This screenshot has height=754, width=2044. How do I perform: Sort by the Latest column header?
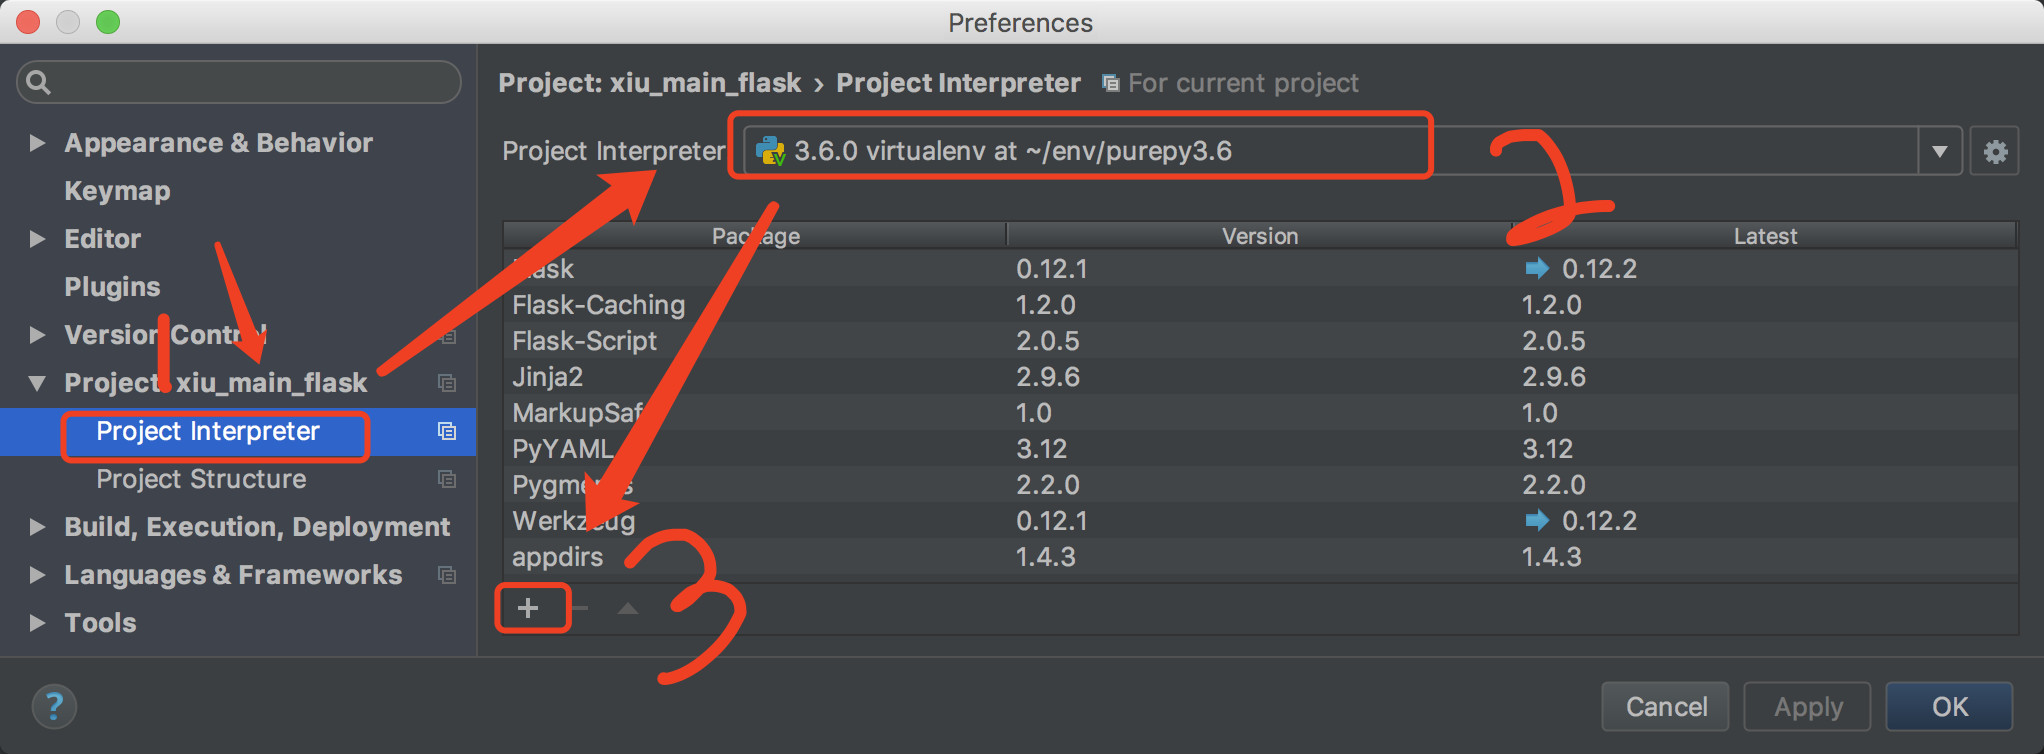[x=1765, y=236]
